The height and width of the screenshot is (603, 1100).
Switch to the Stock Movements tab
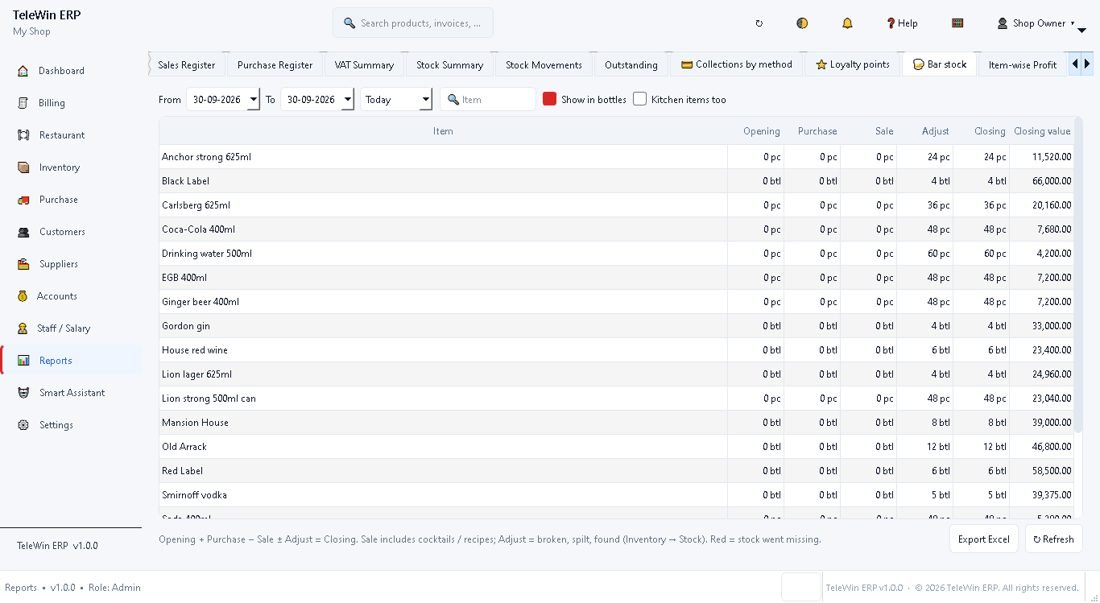point(544,65)
